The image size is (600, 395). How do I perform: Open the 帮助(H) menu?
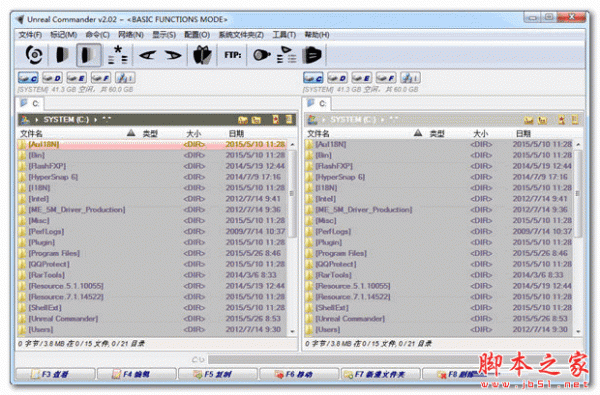click(x=317, y=35)
